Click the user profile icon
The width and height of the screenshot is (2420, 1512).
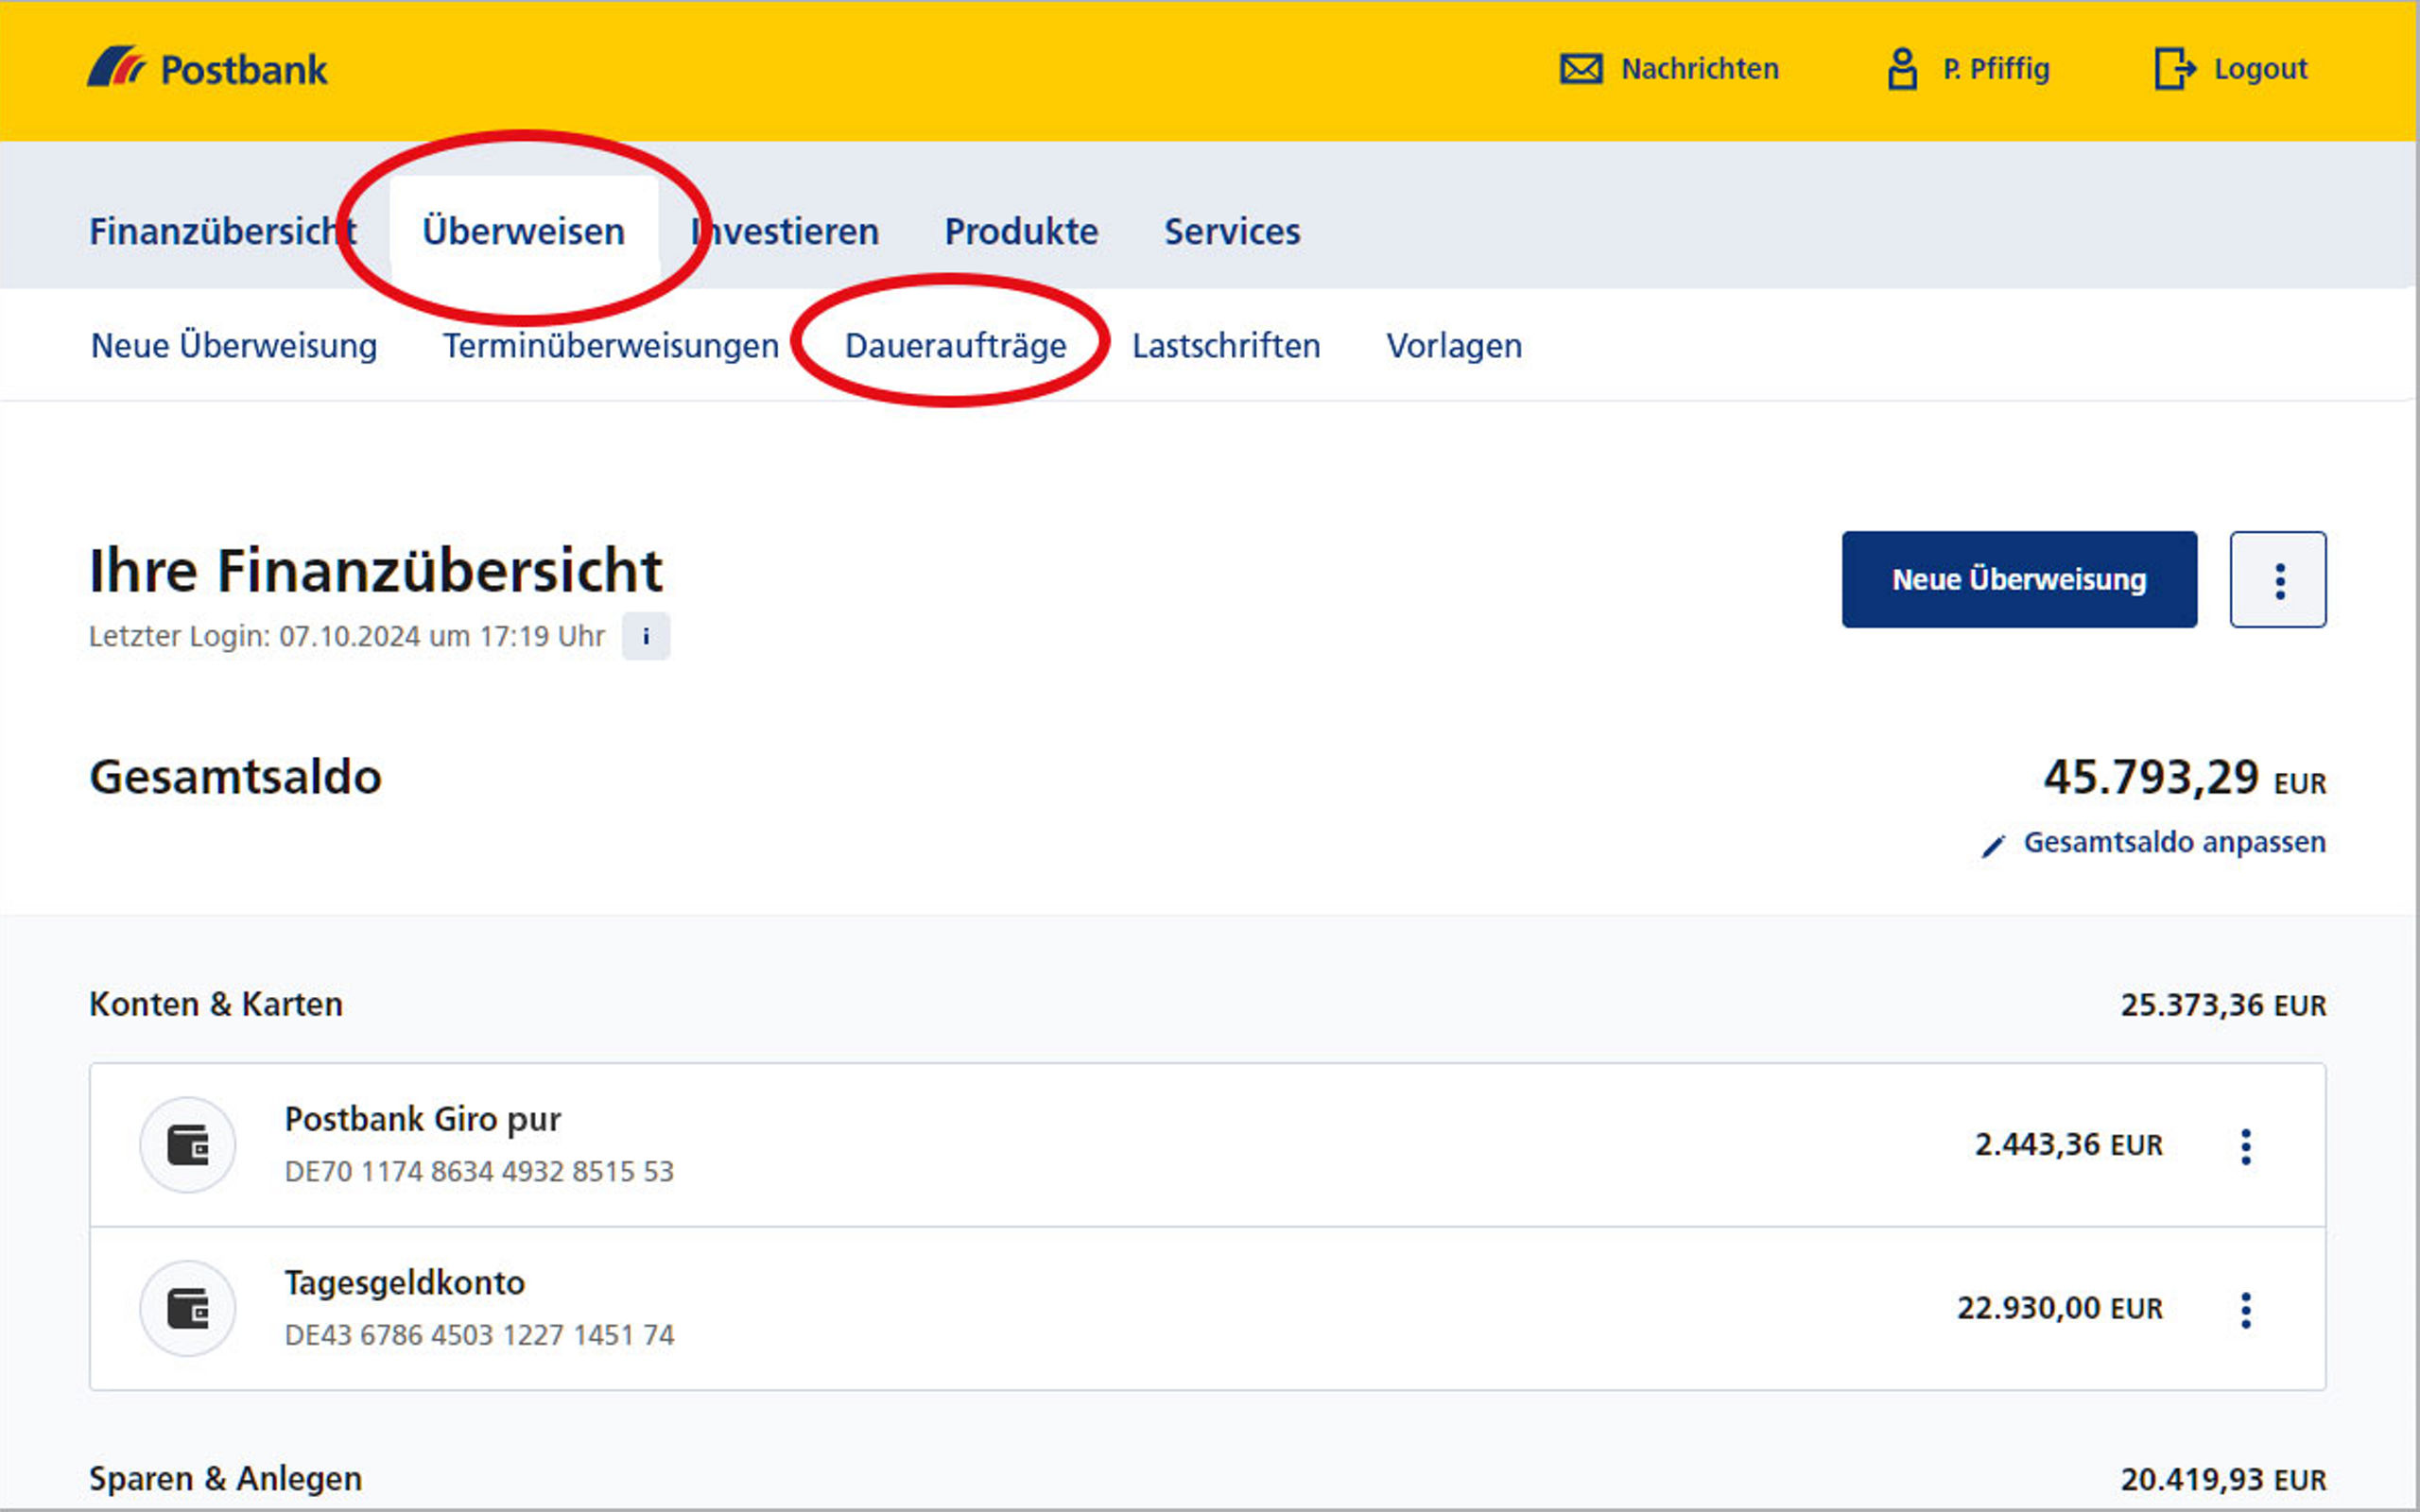(x=1902, y=69)
